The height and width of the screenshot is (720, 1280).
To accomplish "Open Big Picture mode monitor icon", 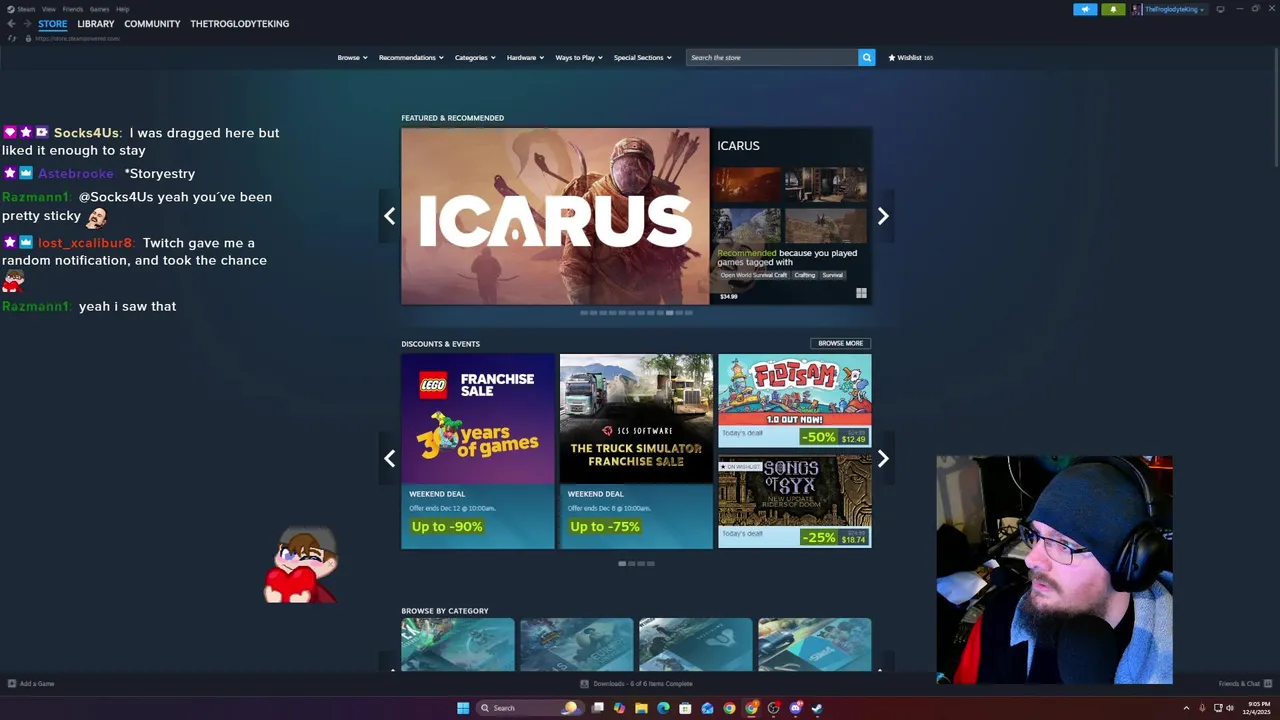I will click(x=1220, y=9).
